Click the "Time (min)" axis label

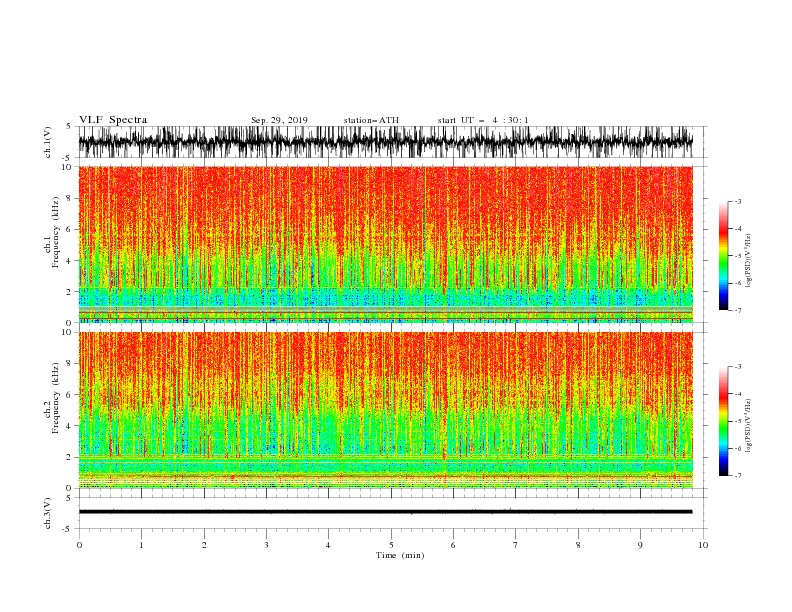point(400,555)
